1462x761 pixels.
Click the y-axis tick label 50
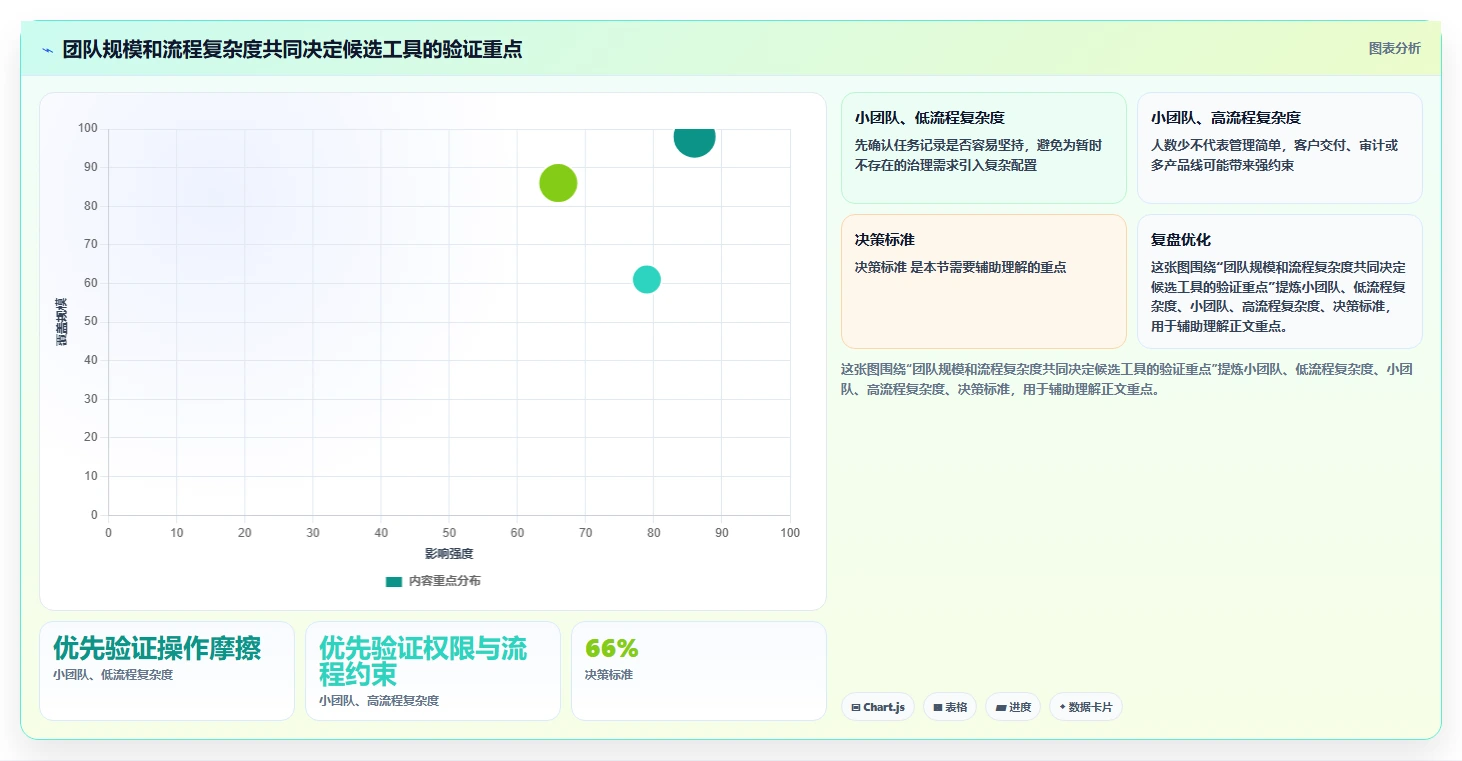click(x=91, y=321)
